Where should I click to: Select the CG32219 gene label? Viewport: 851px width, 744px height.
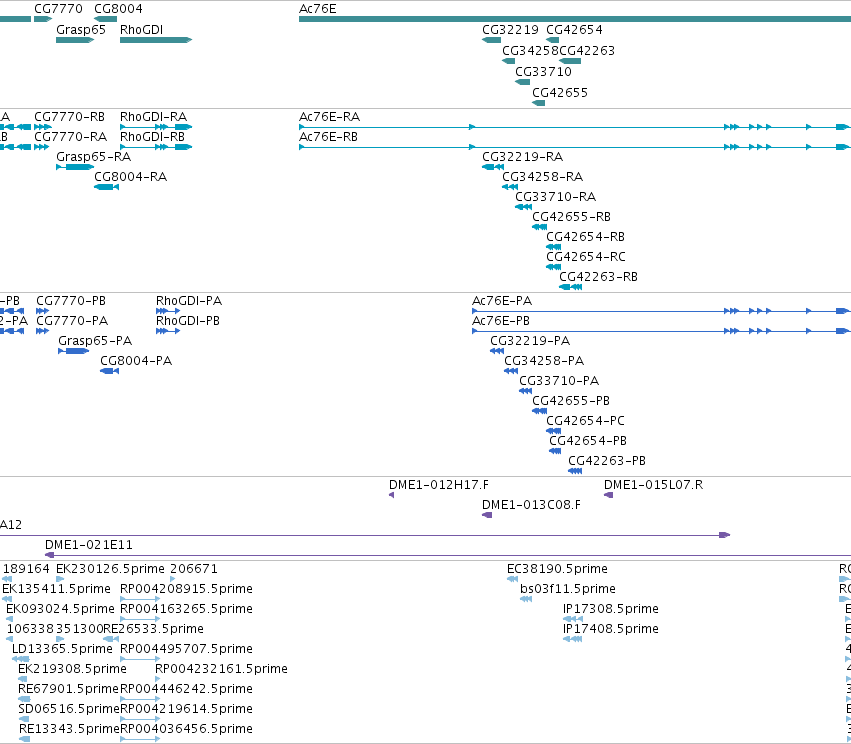[510, 29]
